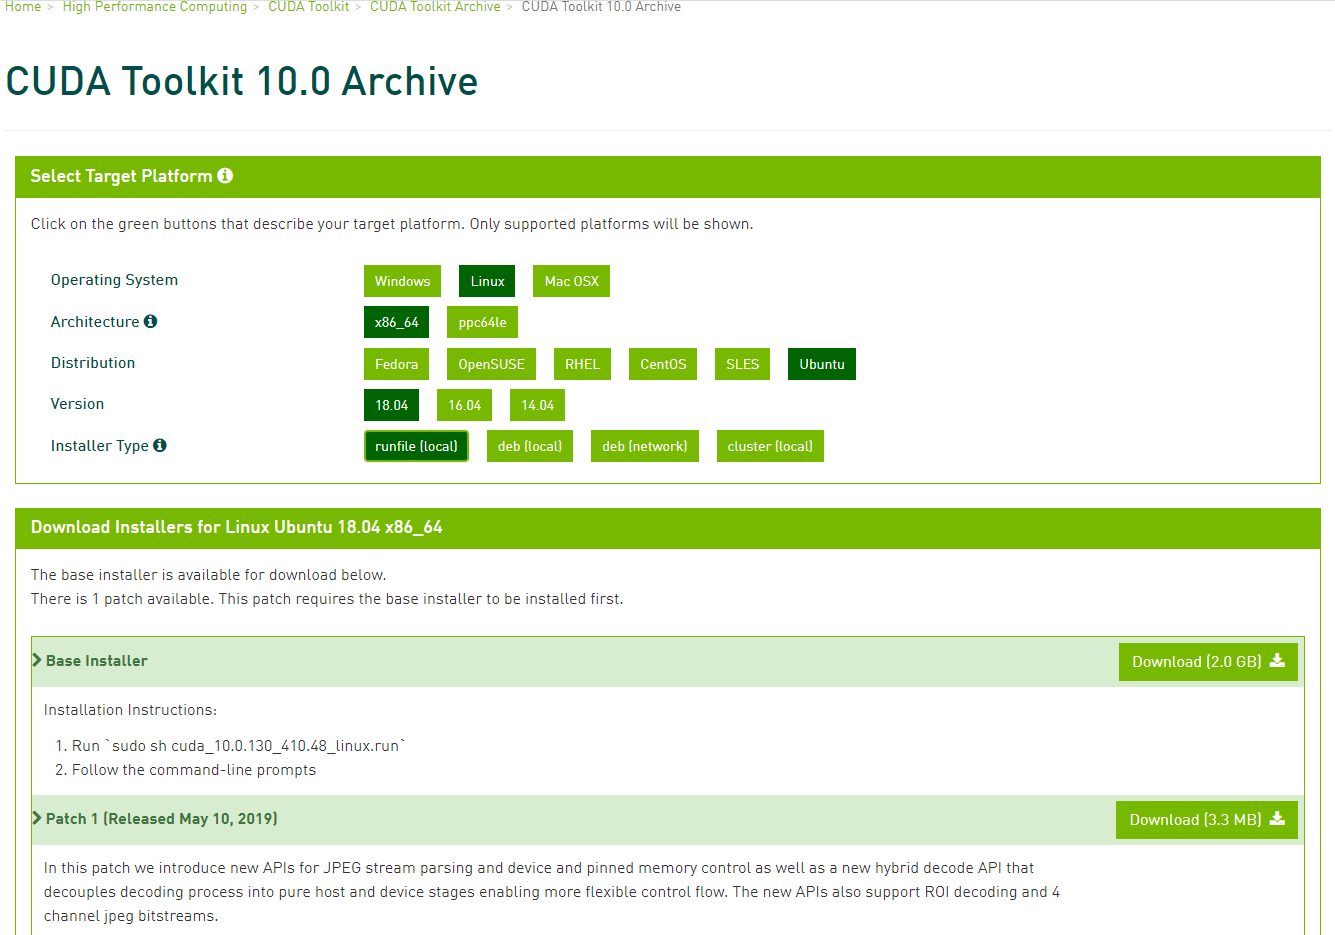Select the Windows operating system
This screenshot has width=1335, height=935.
pos(402,281)
